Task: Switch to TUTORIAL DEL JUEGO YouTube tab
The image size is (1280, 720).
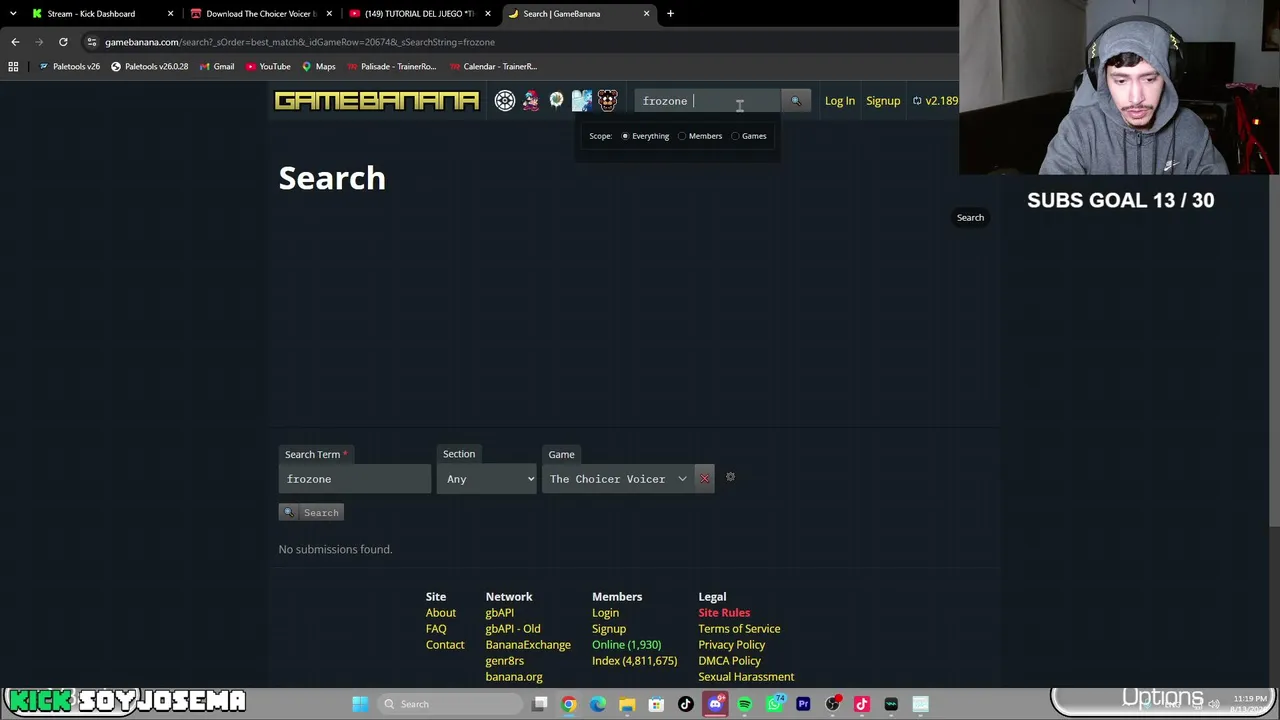Action: 419,14
